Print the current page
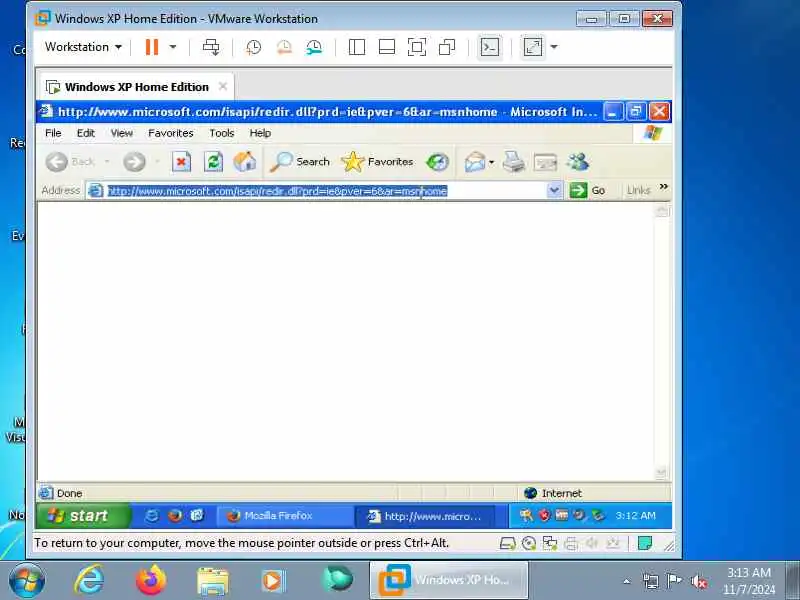Screen dimensions: 800x600 [514, 162]
